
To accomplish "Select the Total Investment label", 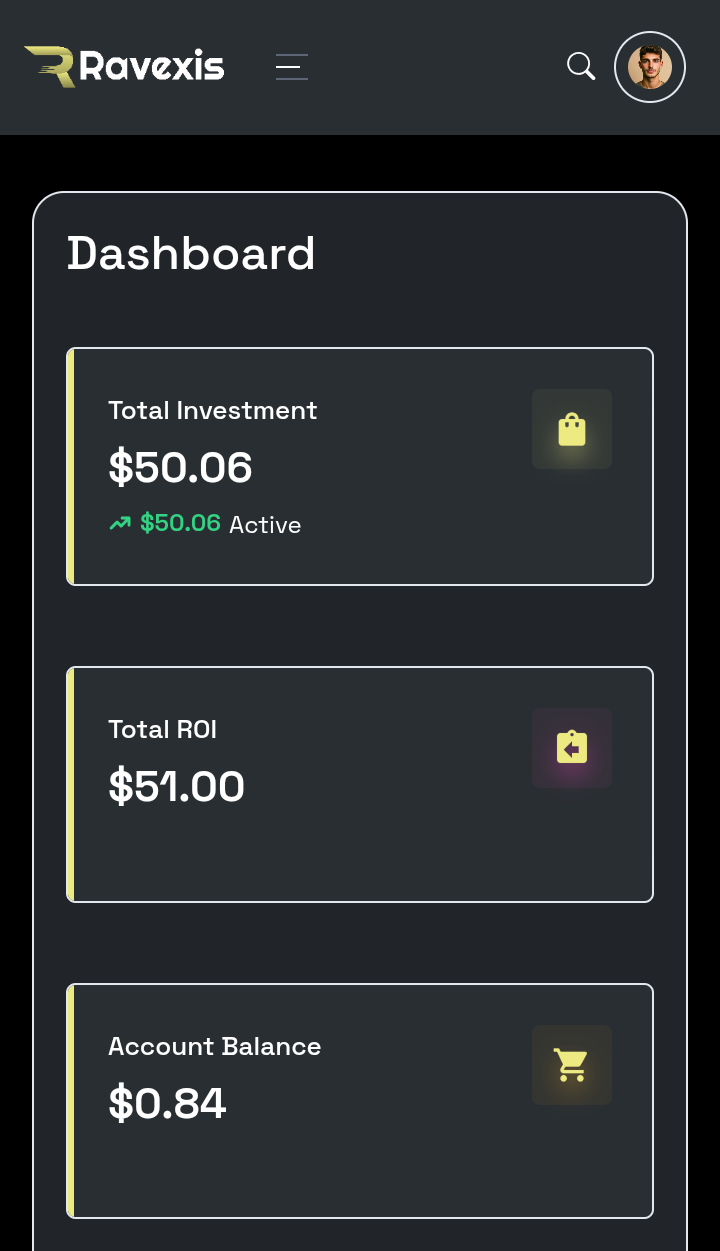I will click(213, 411).
